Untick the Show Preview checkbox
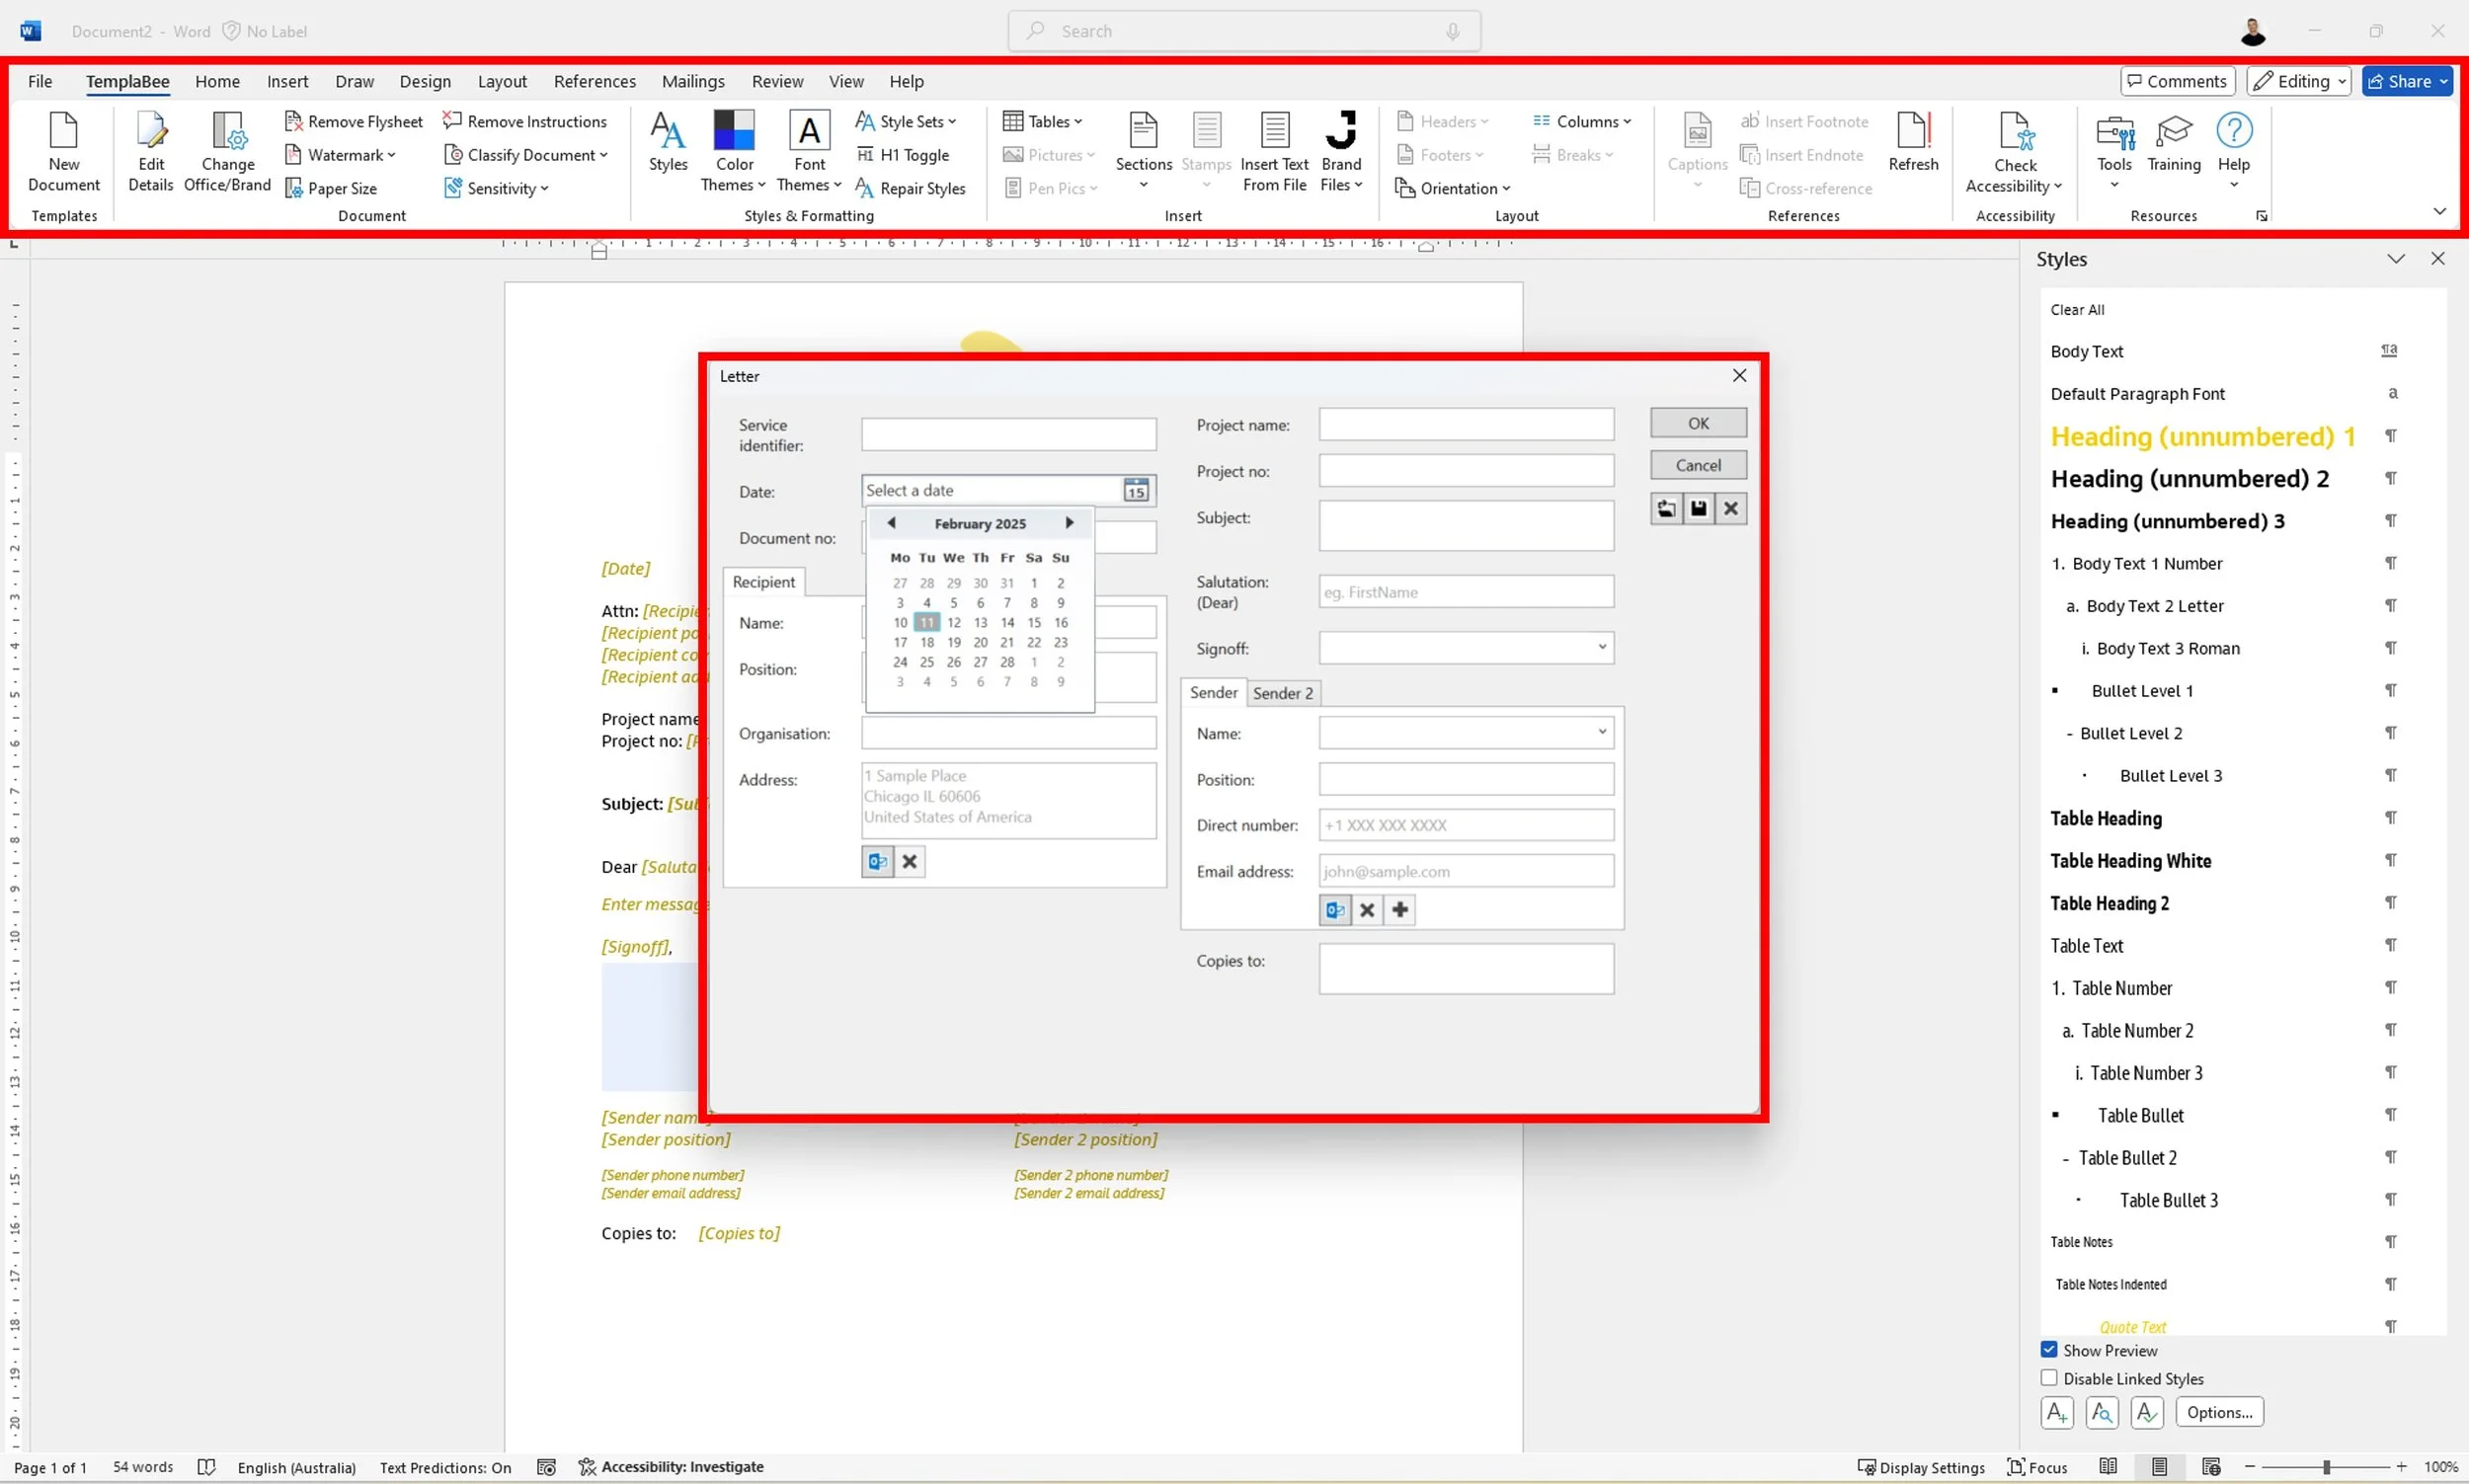 (x=2049, y=1349)
